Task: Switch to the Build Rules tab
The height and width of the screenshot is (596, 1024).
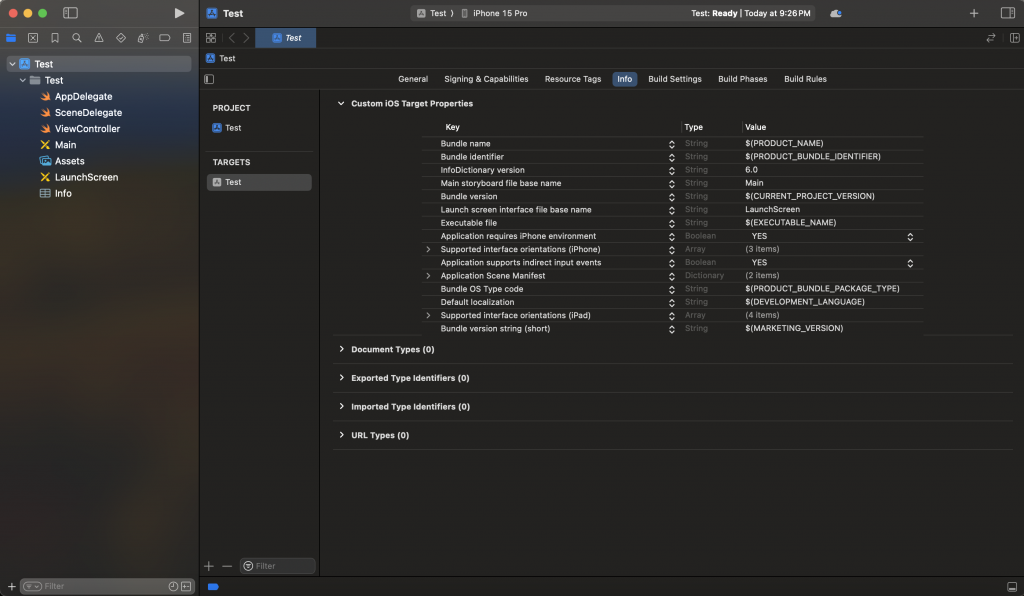Action: click(805, 79)
